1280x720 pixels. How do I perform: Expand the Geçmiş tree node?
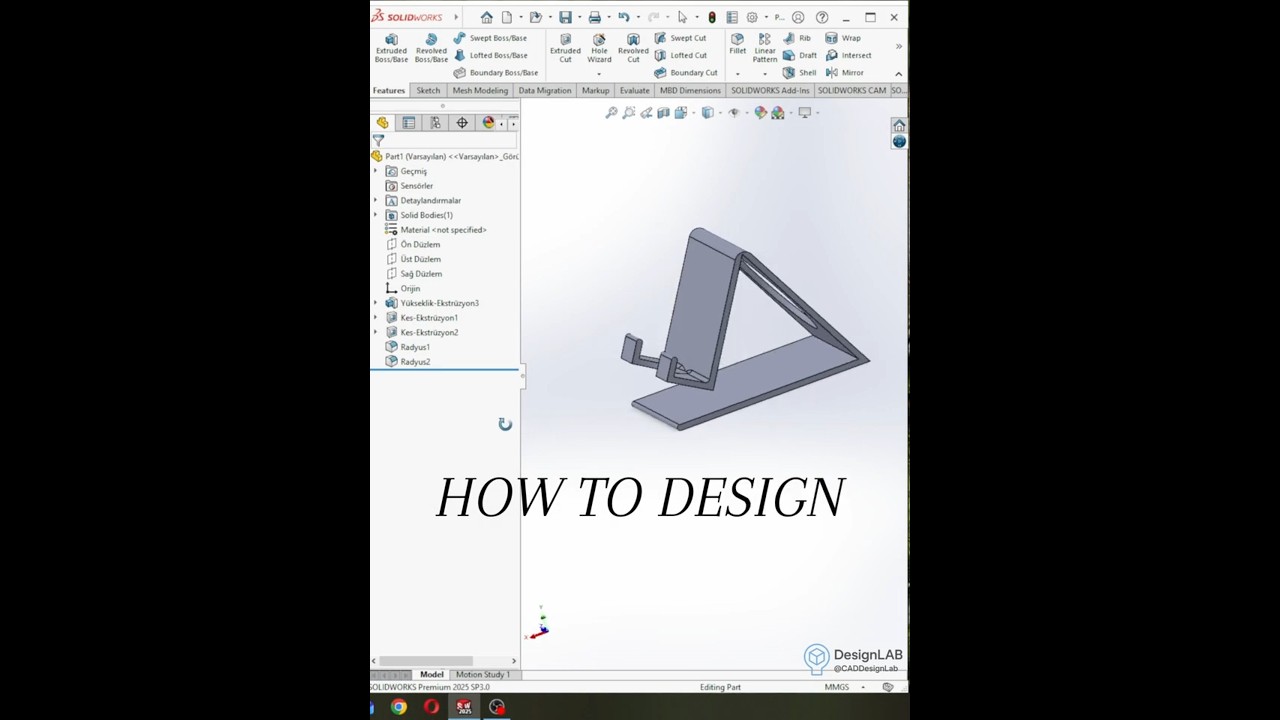coord(376,171)
